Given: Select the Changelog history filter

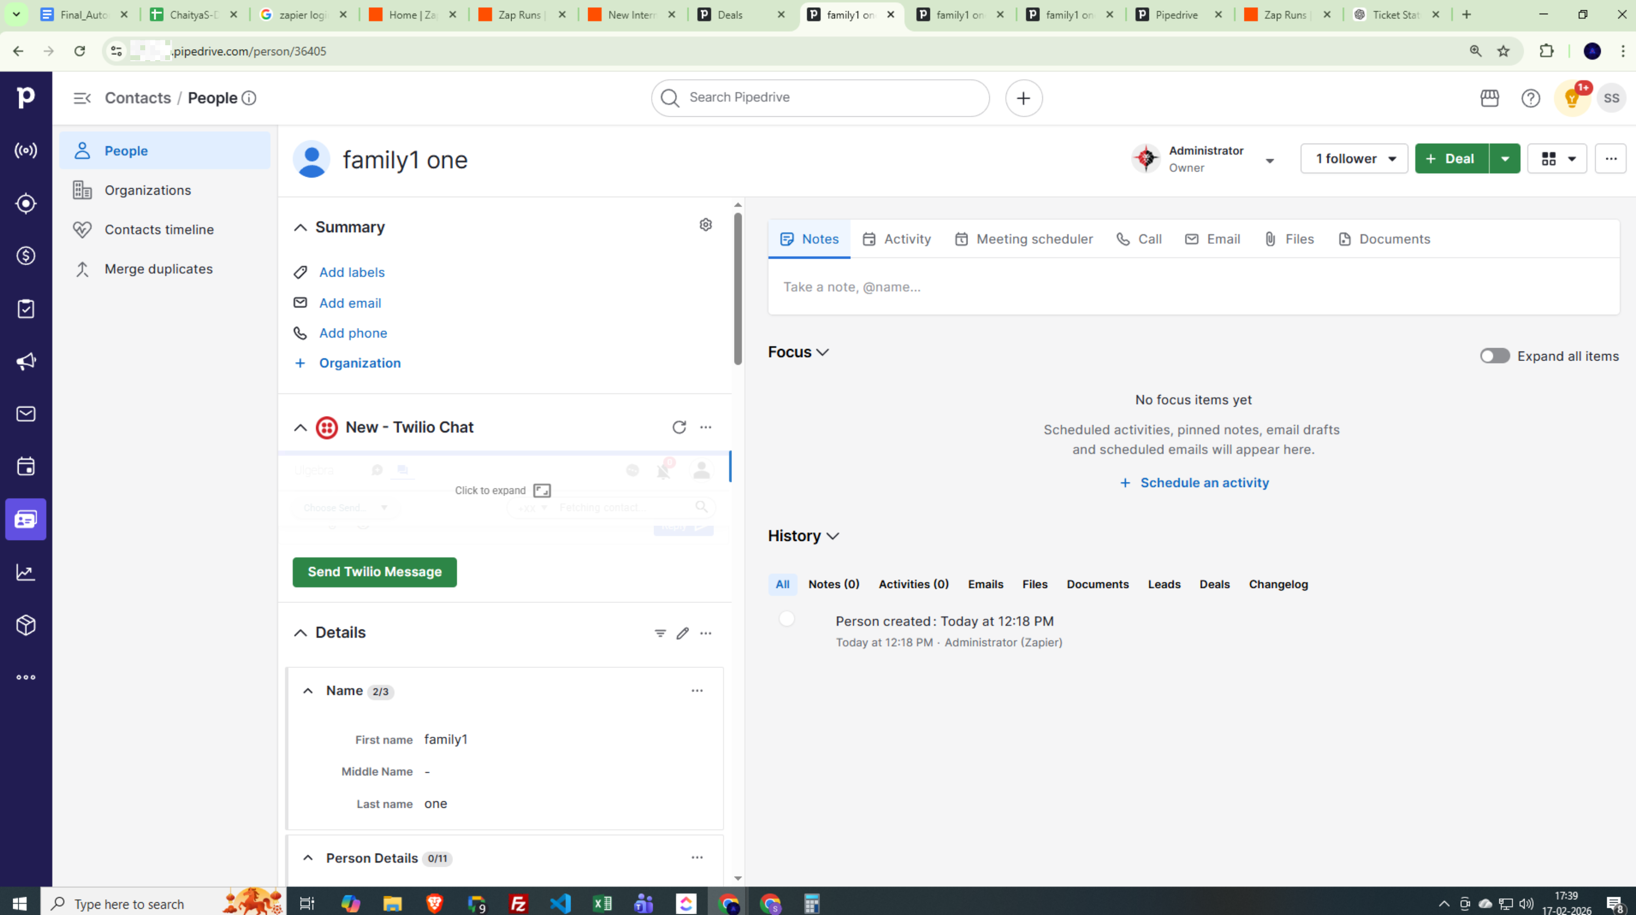Looking at the screenshot, I should (1277, 584).
